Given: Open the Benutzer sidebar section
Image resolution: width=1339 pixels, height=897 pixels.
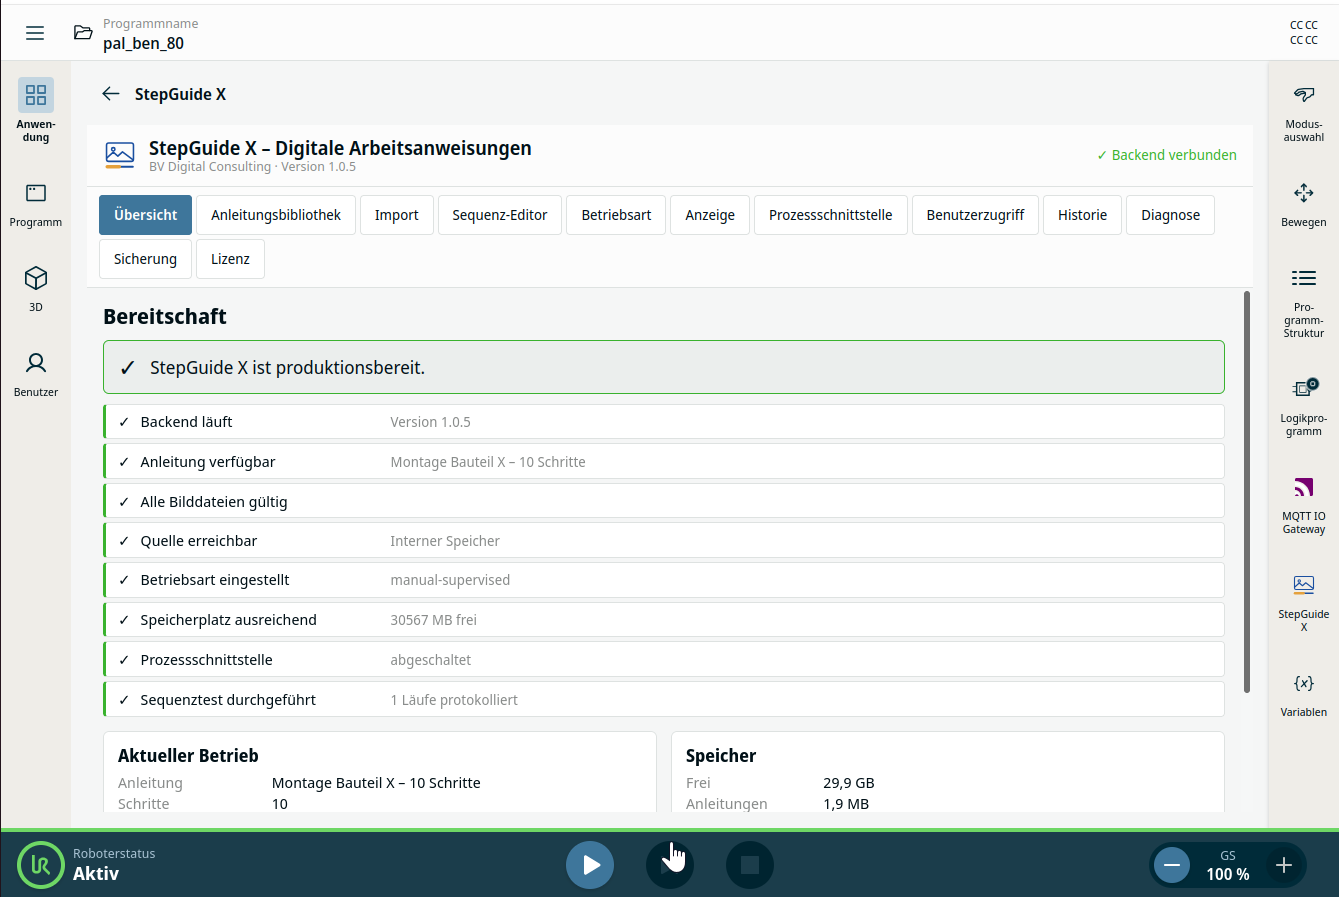Looking at the screenshot, I should point(36,374).
